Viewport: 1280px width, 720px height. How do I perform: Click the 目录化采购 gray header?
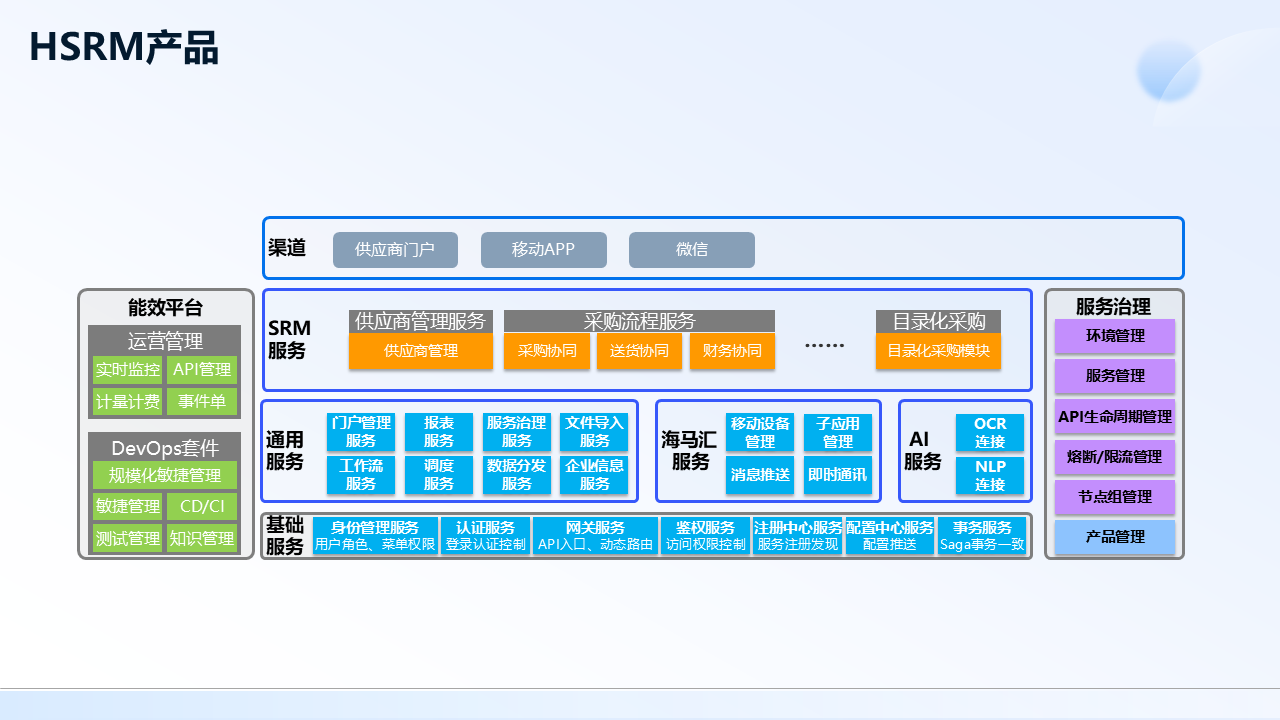[x=938, y=321]
